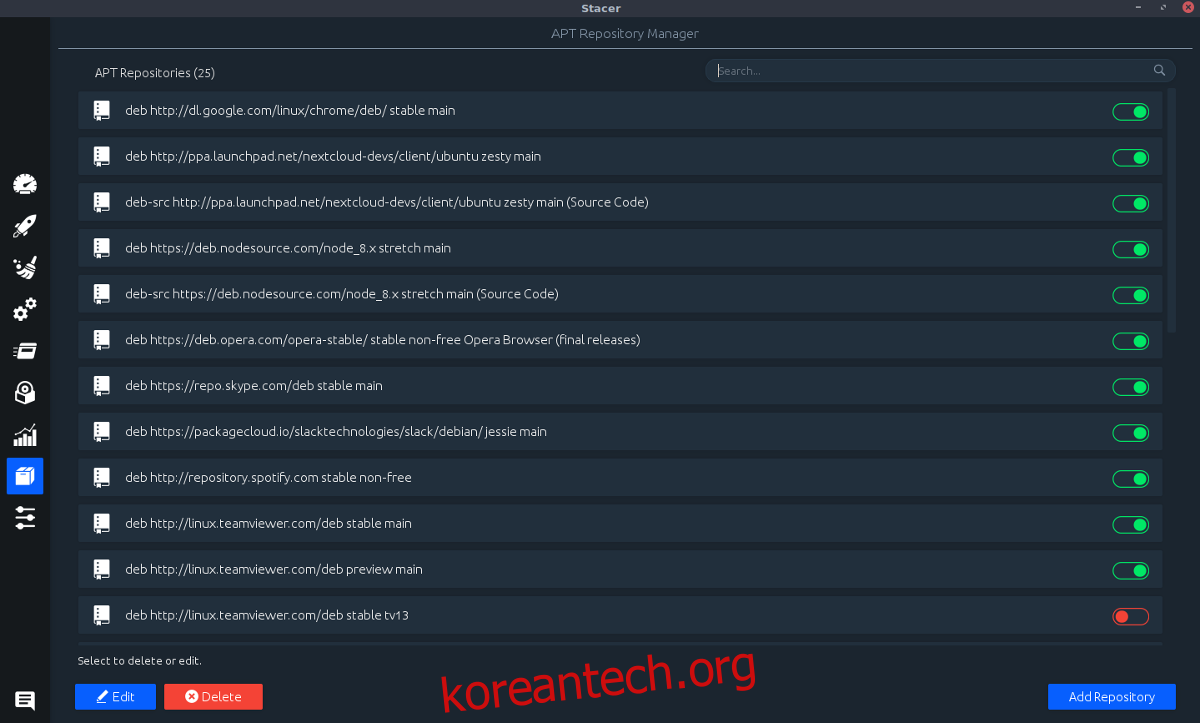Select the deb.opera.com opera-stable text
This screenshot has width=1200, height=723.
tap(383, 340)
